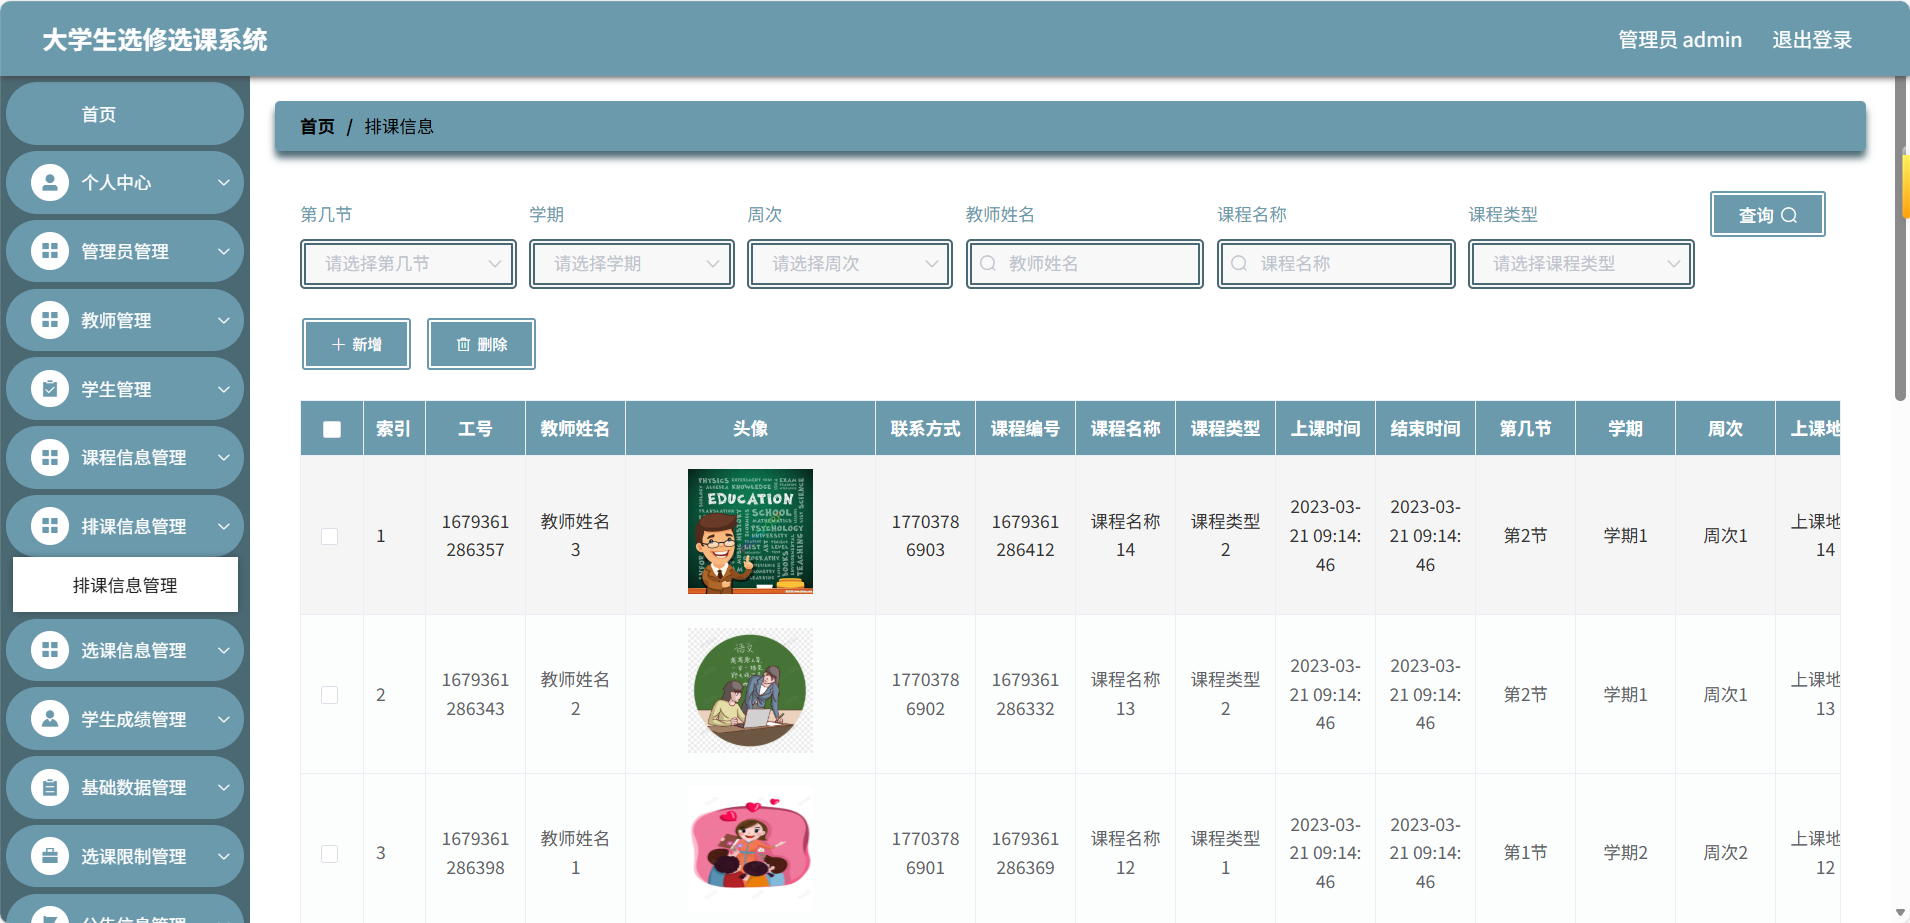Expand the 课程信息管理 menu chevron
The width and height of the screenshot is (1910, 923).
click(224, 457)
